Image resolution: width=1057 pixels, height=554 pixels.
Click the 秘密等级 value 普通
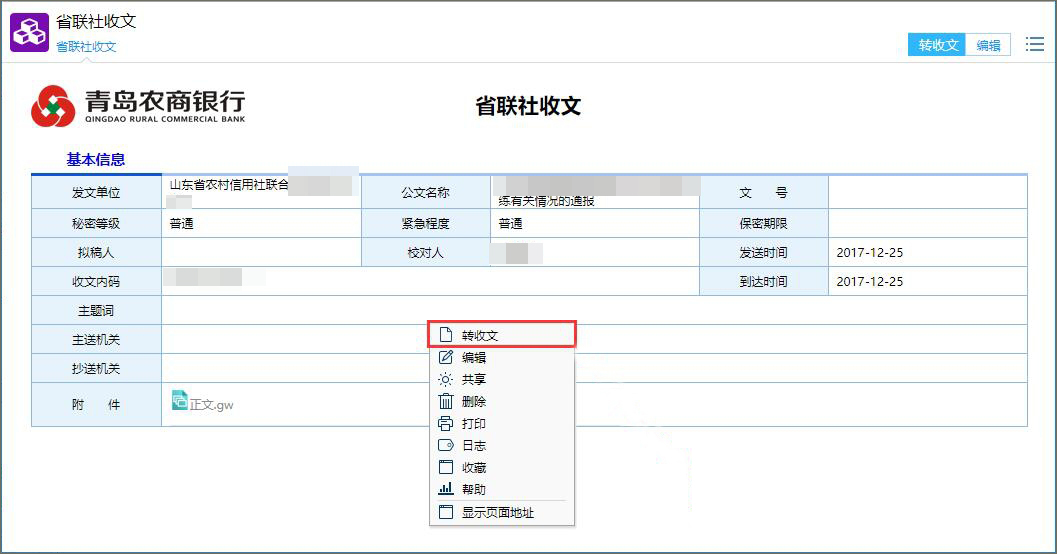click(181, 224)
